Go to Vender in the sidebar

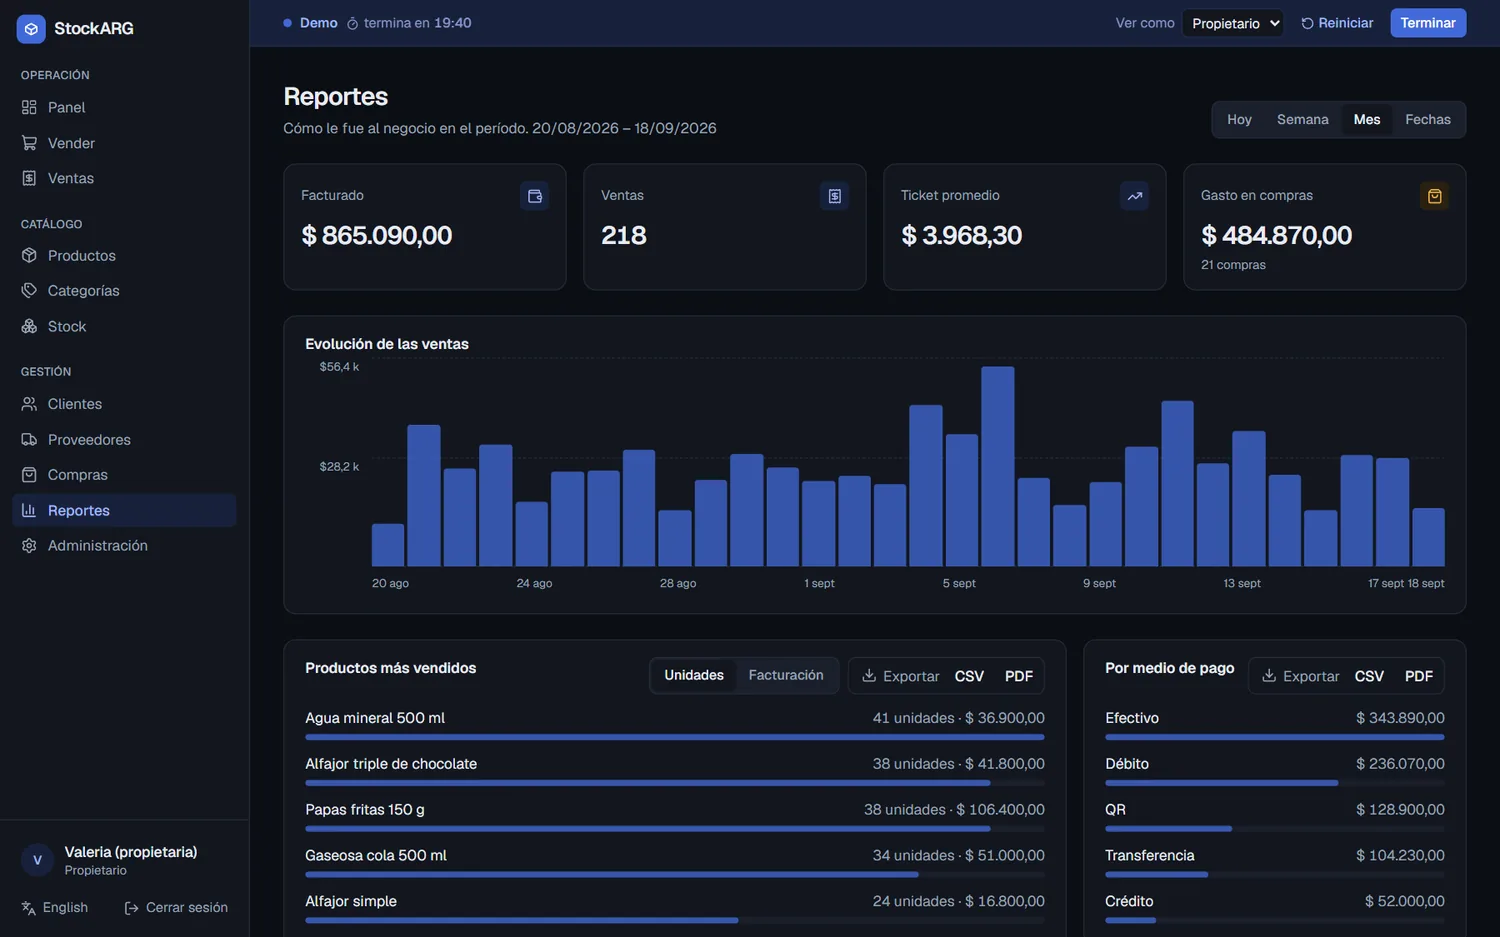124,143
